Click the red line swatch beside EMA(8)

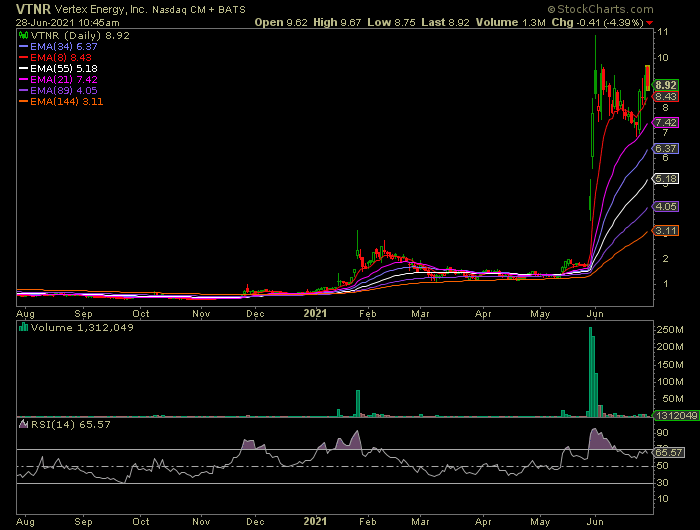coord(24,57)
